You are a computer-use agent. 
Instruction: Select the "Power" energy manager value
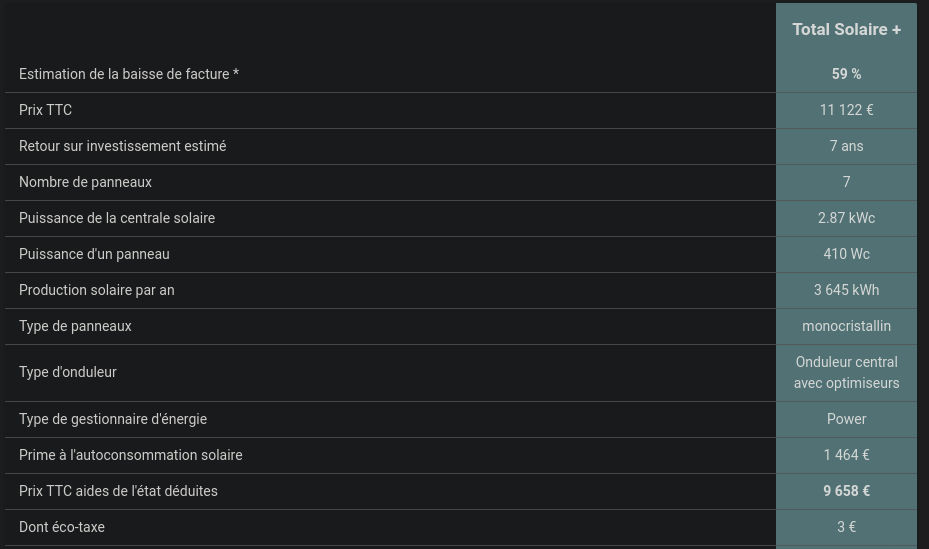(846, 419)
